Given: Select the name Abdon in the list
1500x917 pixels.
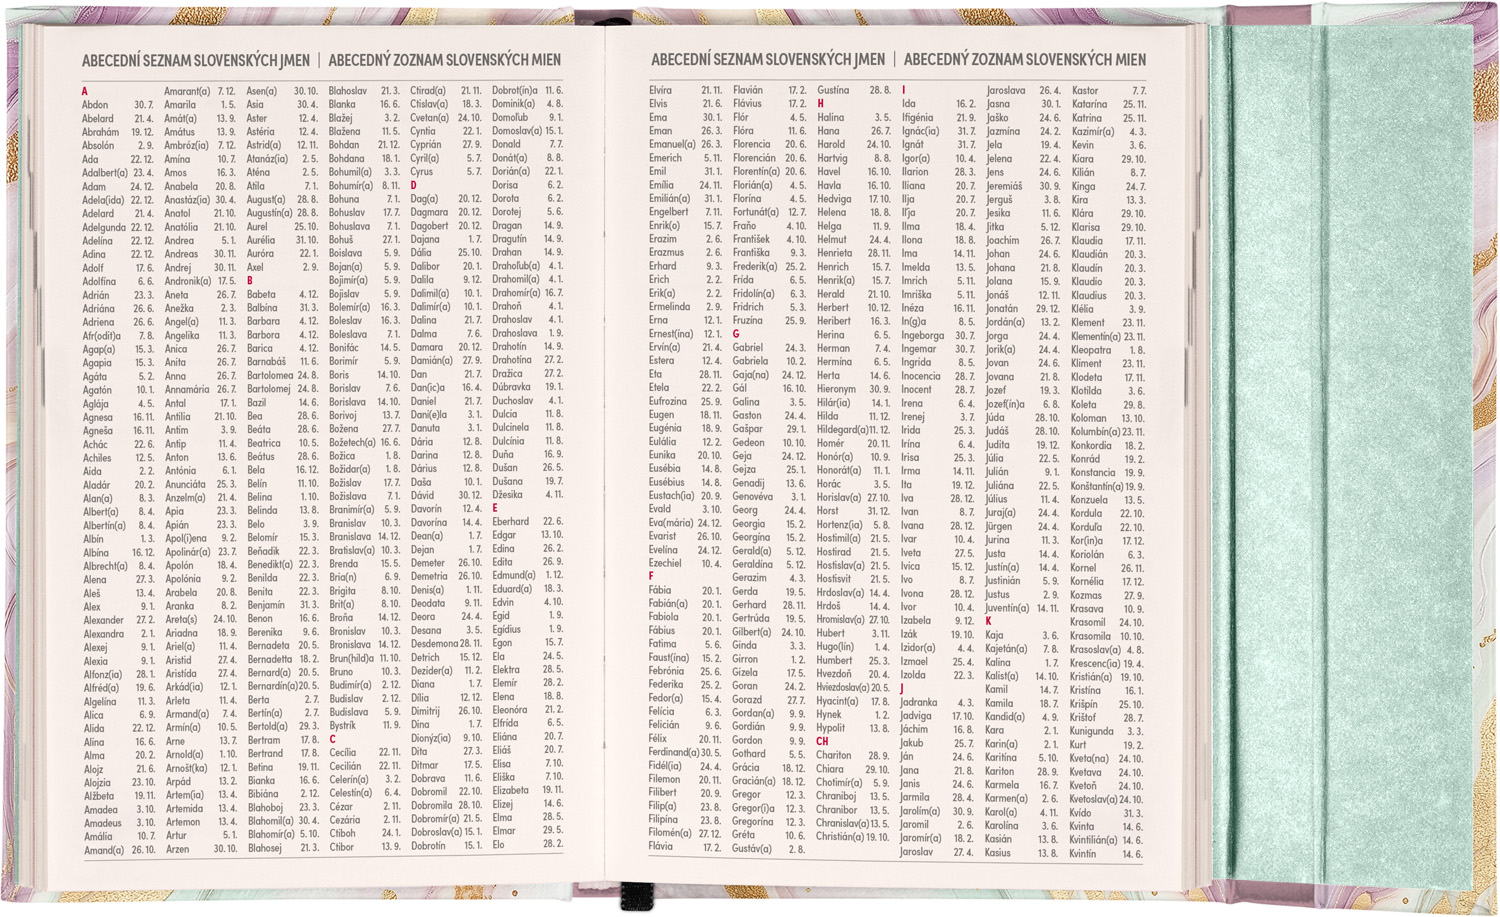Looking at the screenshot, I should coord(95,104).
